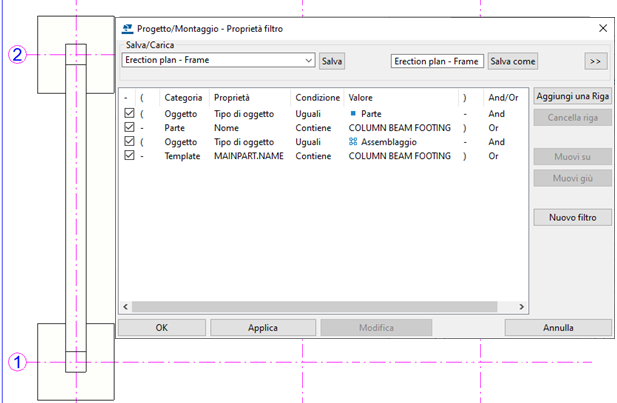The image size is (617, 403).
Task: Click the Assemblaggio value icon in third row
Action: point(353,142)
